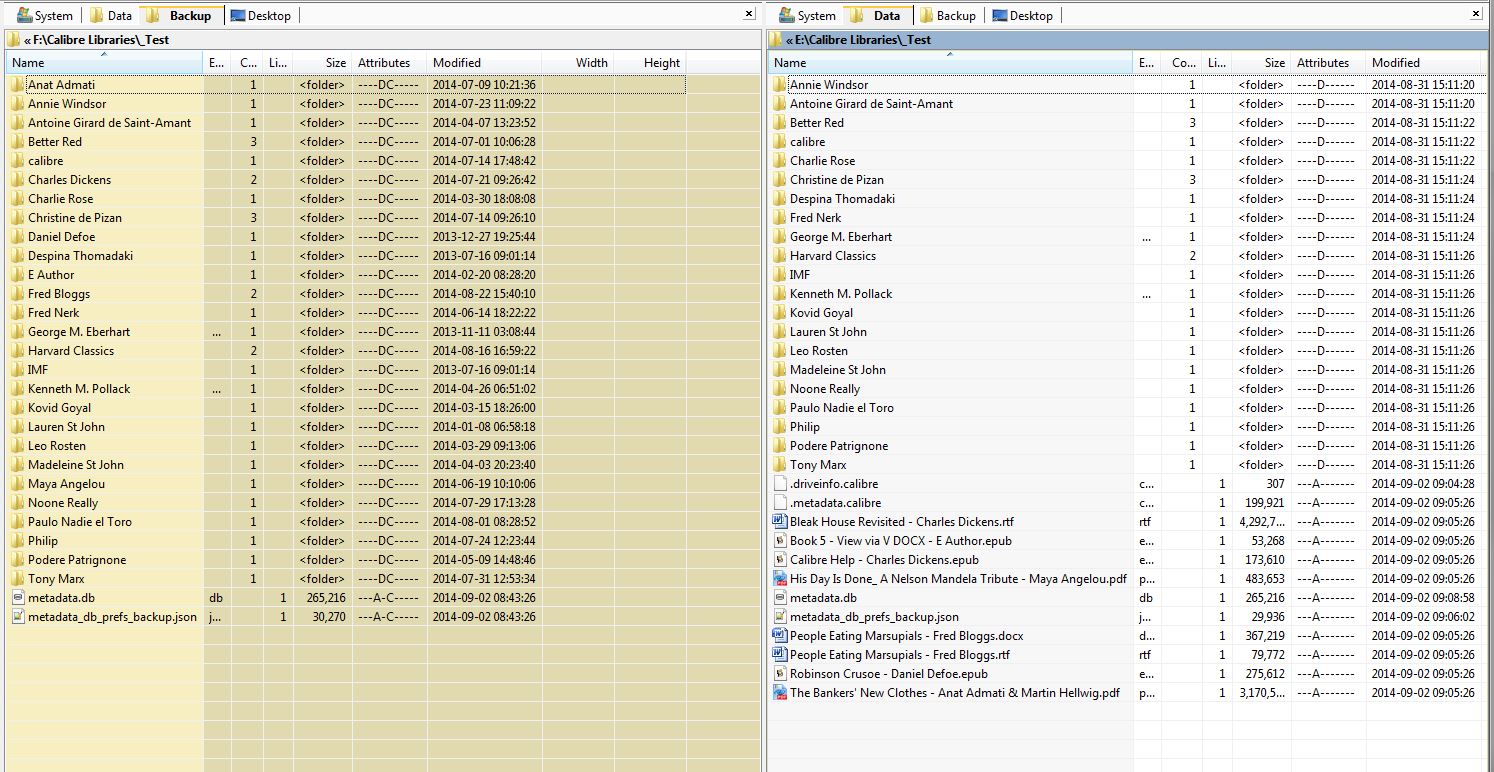Switch to the System tab in the left pane
Viewport: 1494px width, 772px height.
[43, 16]
